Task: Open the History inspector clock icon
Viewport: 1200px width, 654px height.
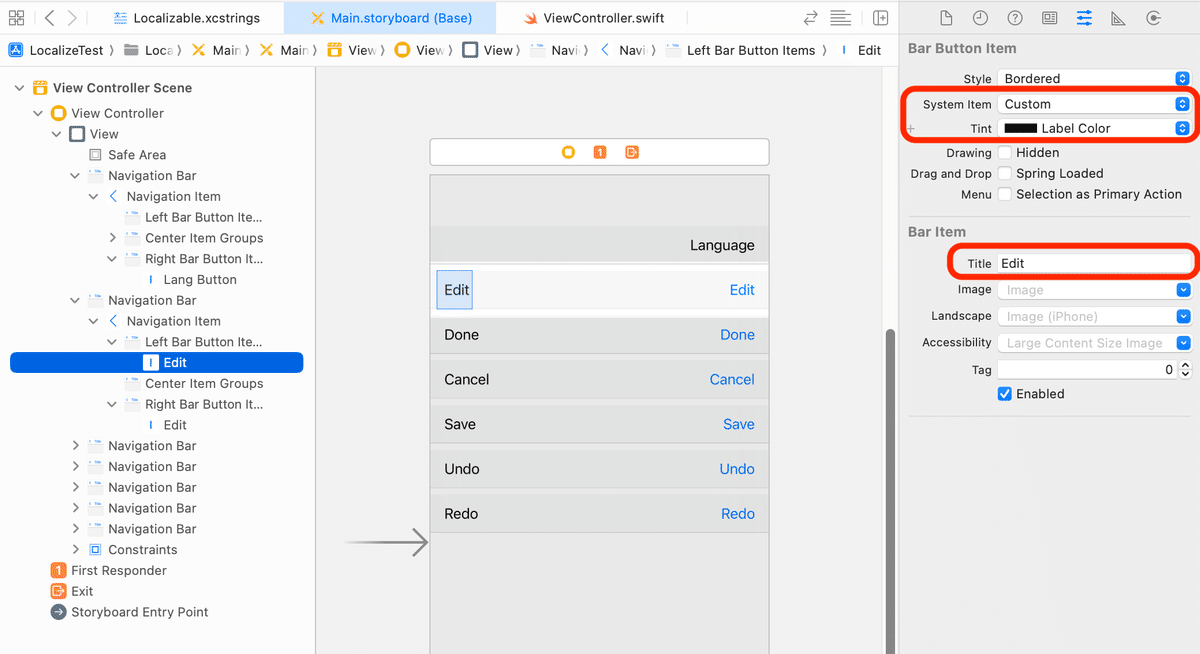Action: point(980,18)
